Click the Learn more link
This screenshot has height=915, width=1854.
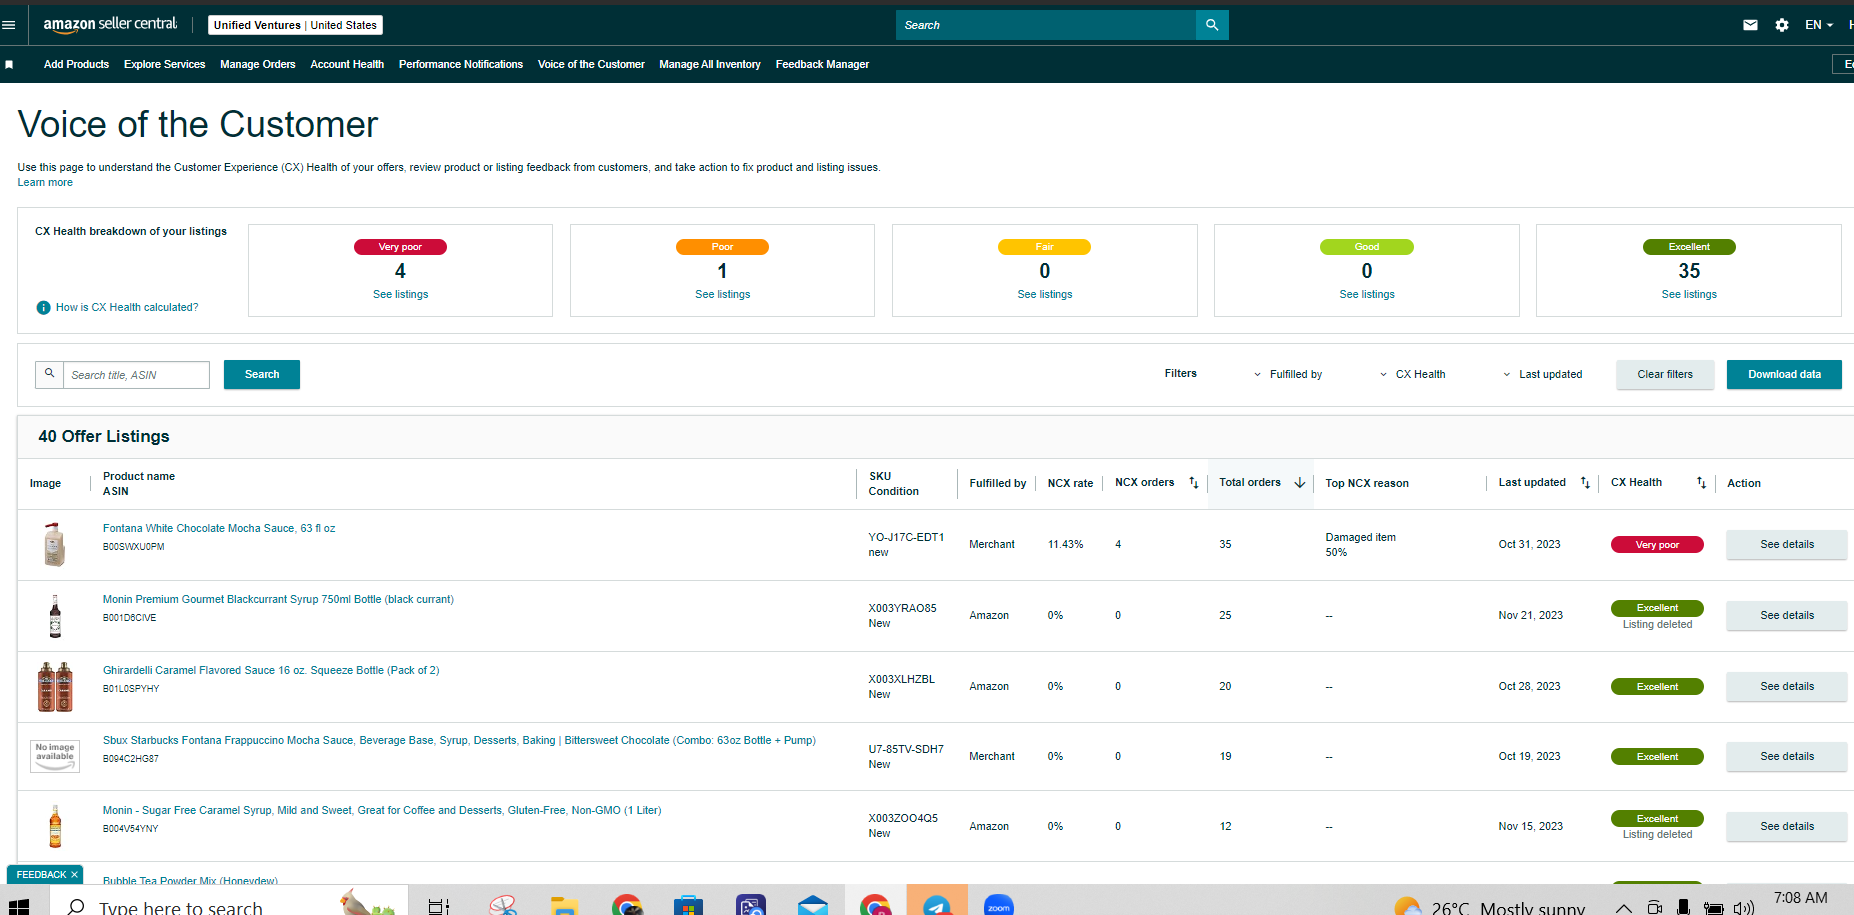point(45,183)
